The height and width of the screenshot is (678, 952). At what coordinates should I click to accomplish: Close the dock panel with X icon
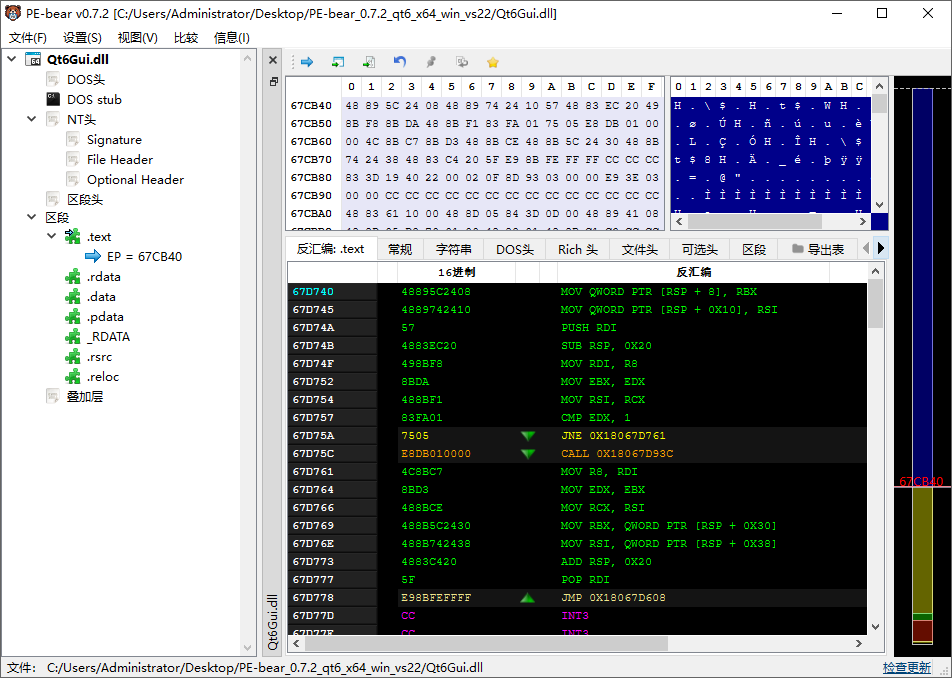pyautogui.click(x=273, y=60)
